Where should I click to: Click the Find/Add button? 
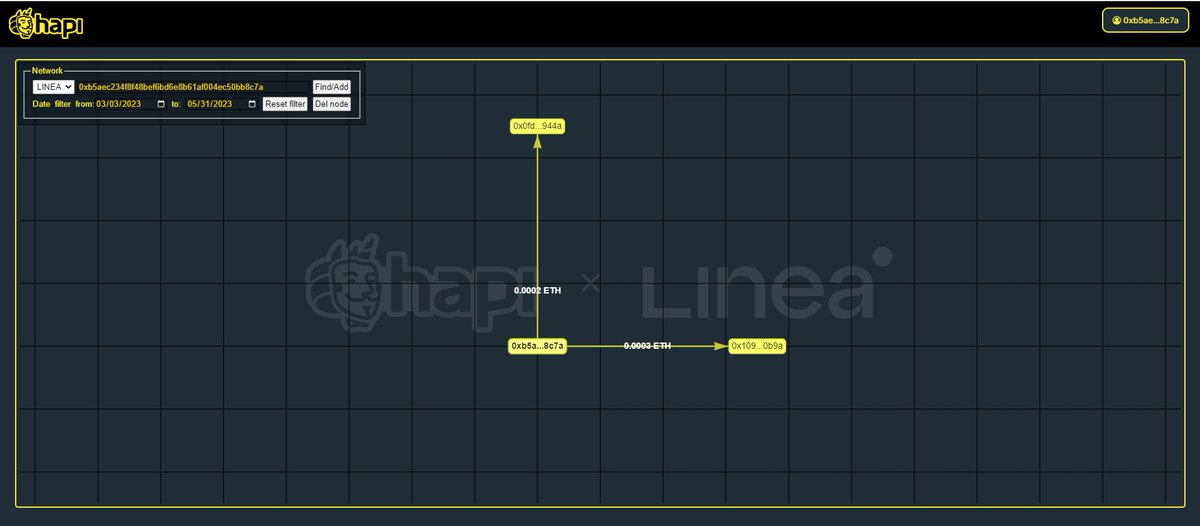pyautogui.click(x=331, y=87)
